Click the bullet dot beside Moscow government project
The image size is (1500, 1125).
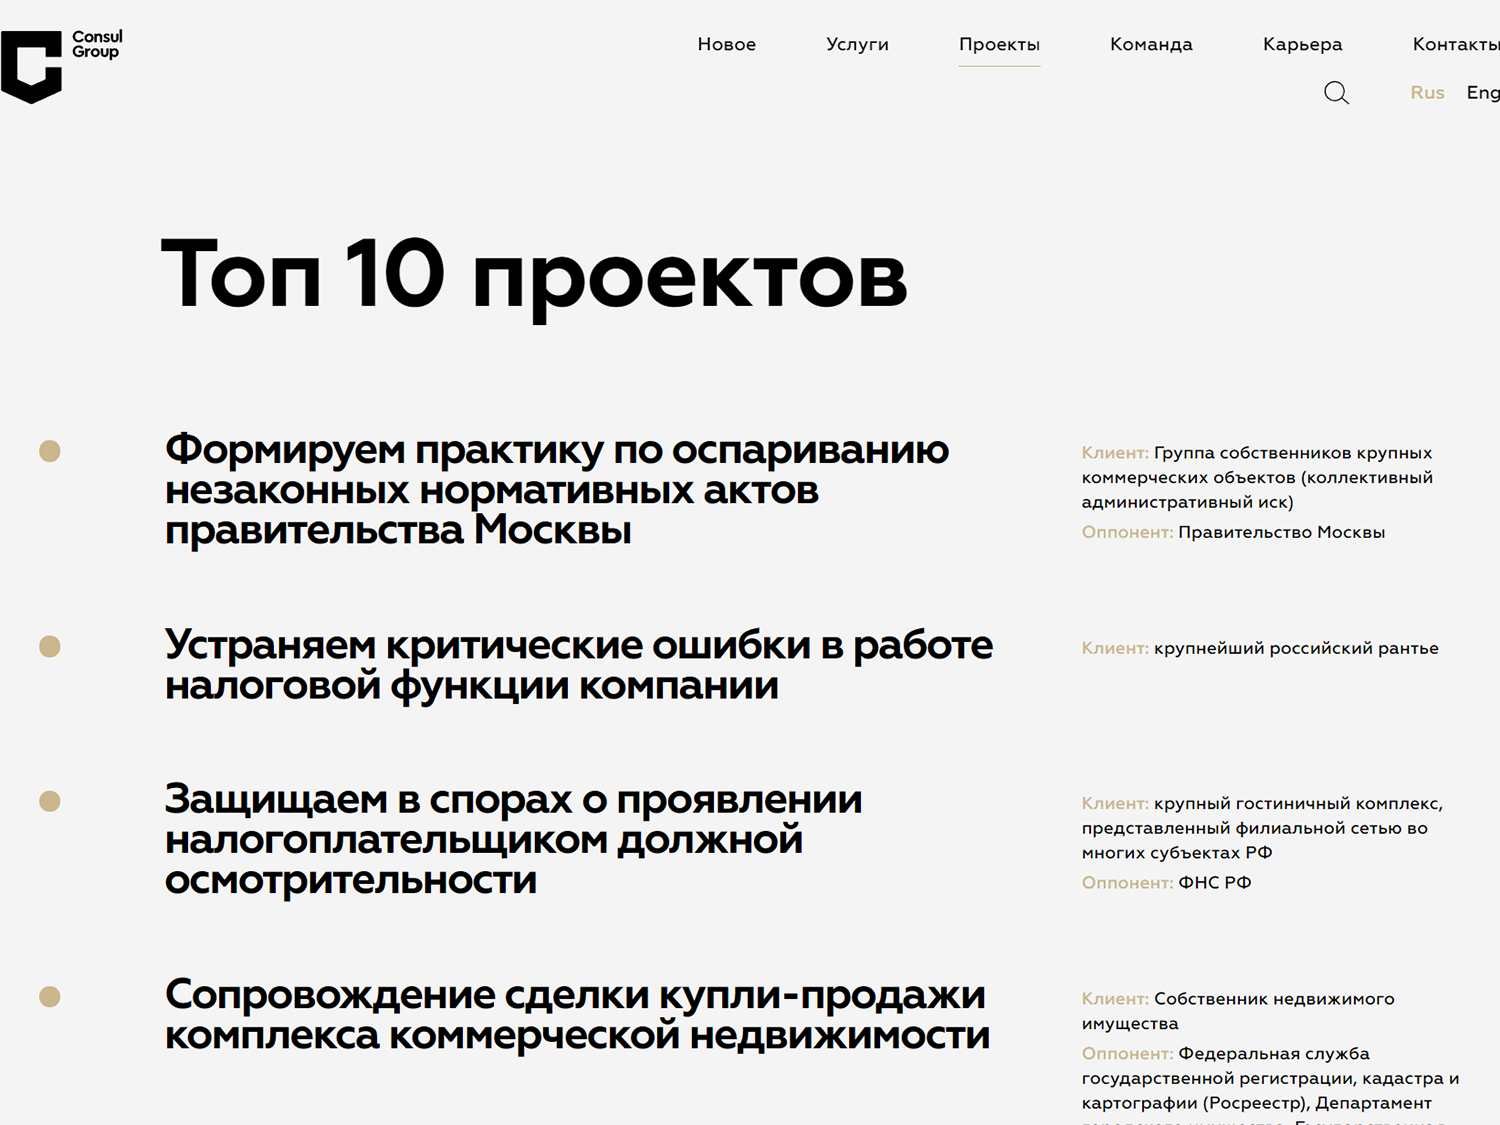pos(50,451)
